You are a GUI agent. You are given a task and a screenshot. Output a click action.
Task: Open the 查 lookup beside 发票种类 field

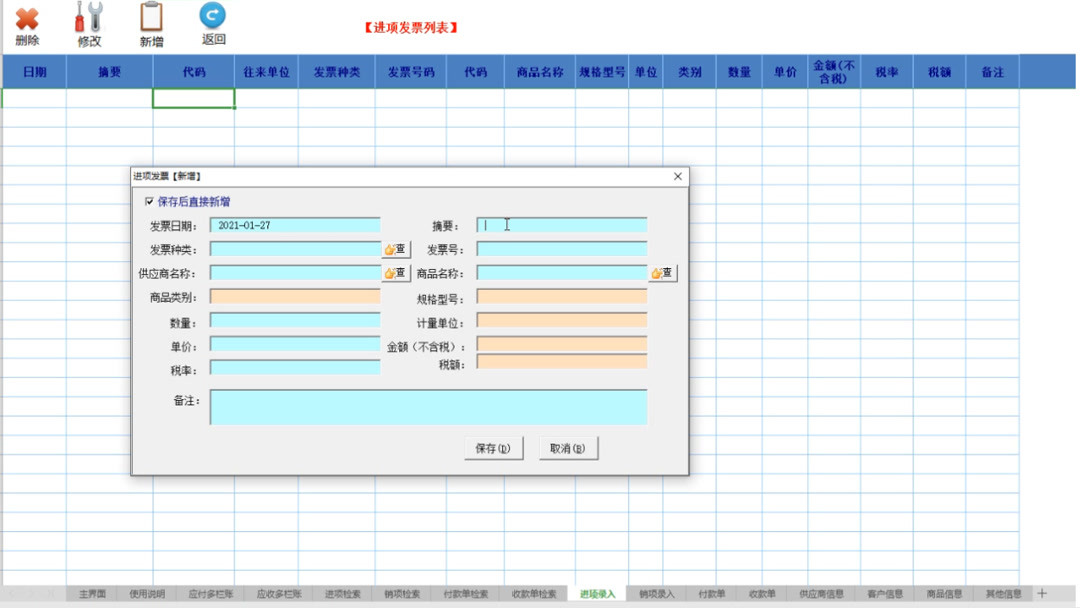pos(395,249)
